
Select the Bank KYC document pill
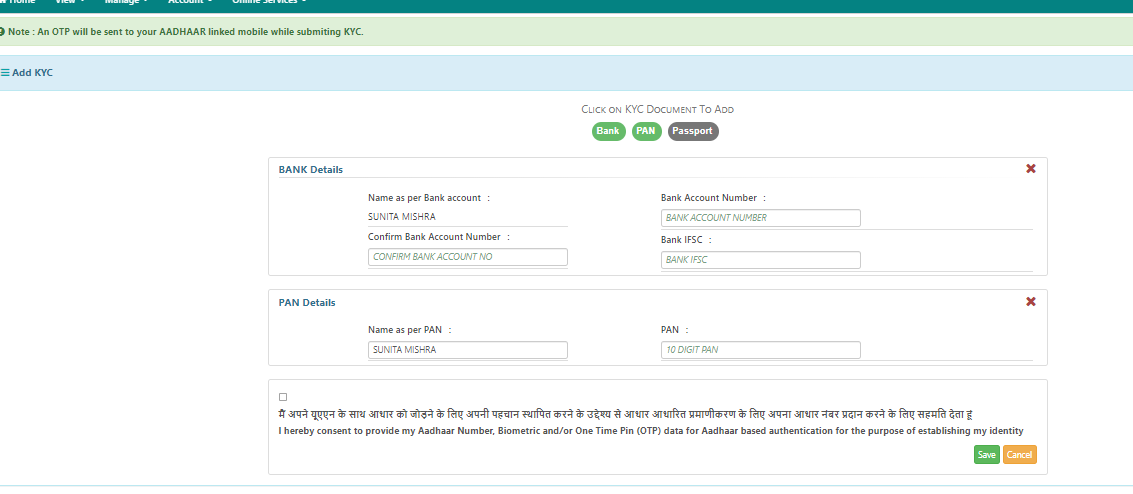608,131
